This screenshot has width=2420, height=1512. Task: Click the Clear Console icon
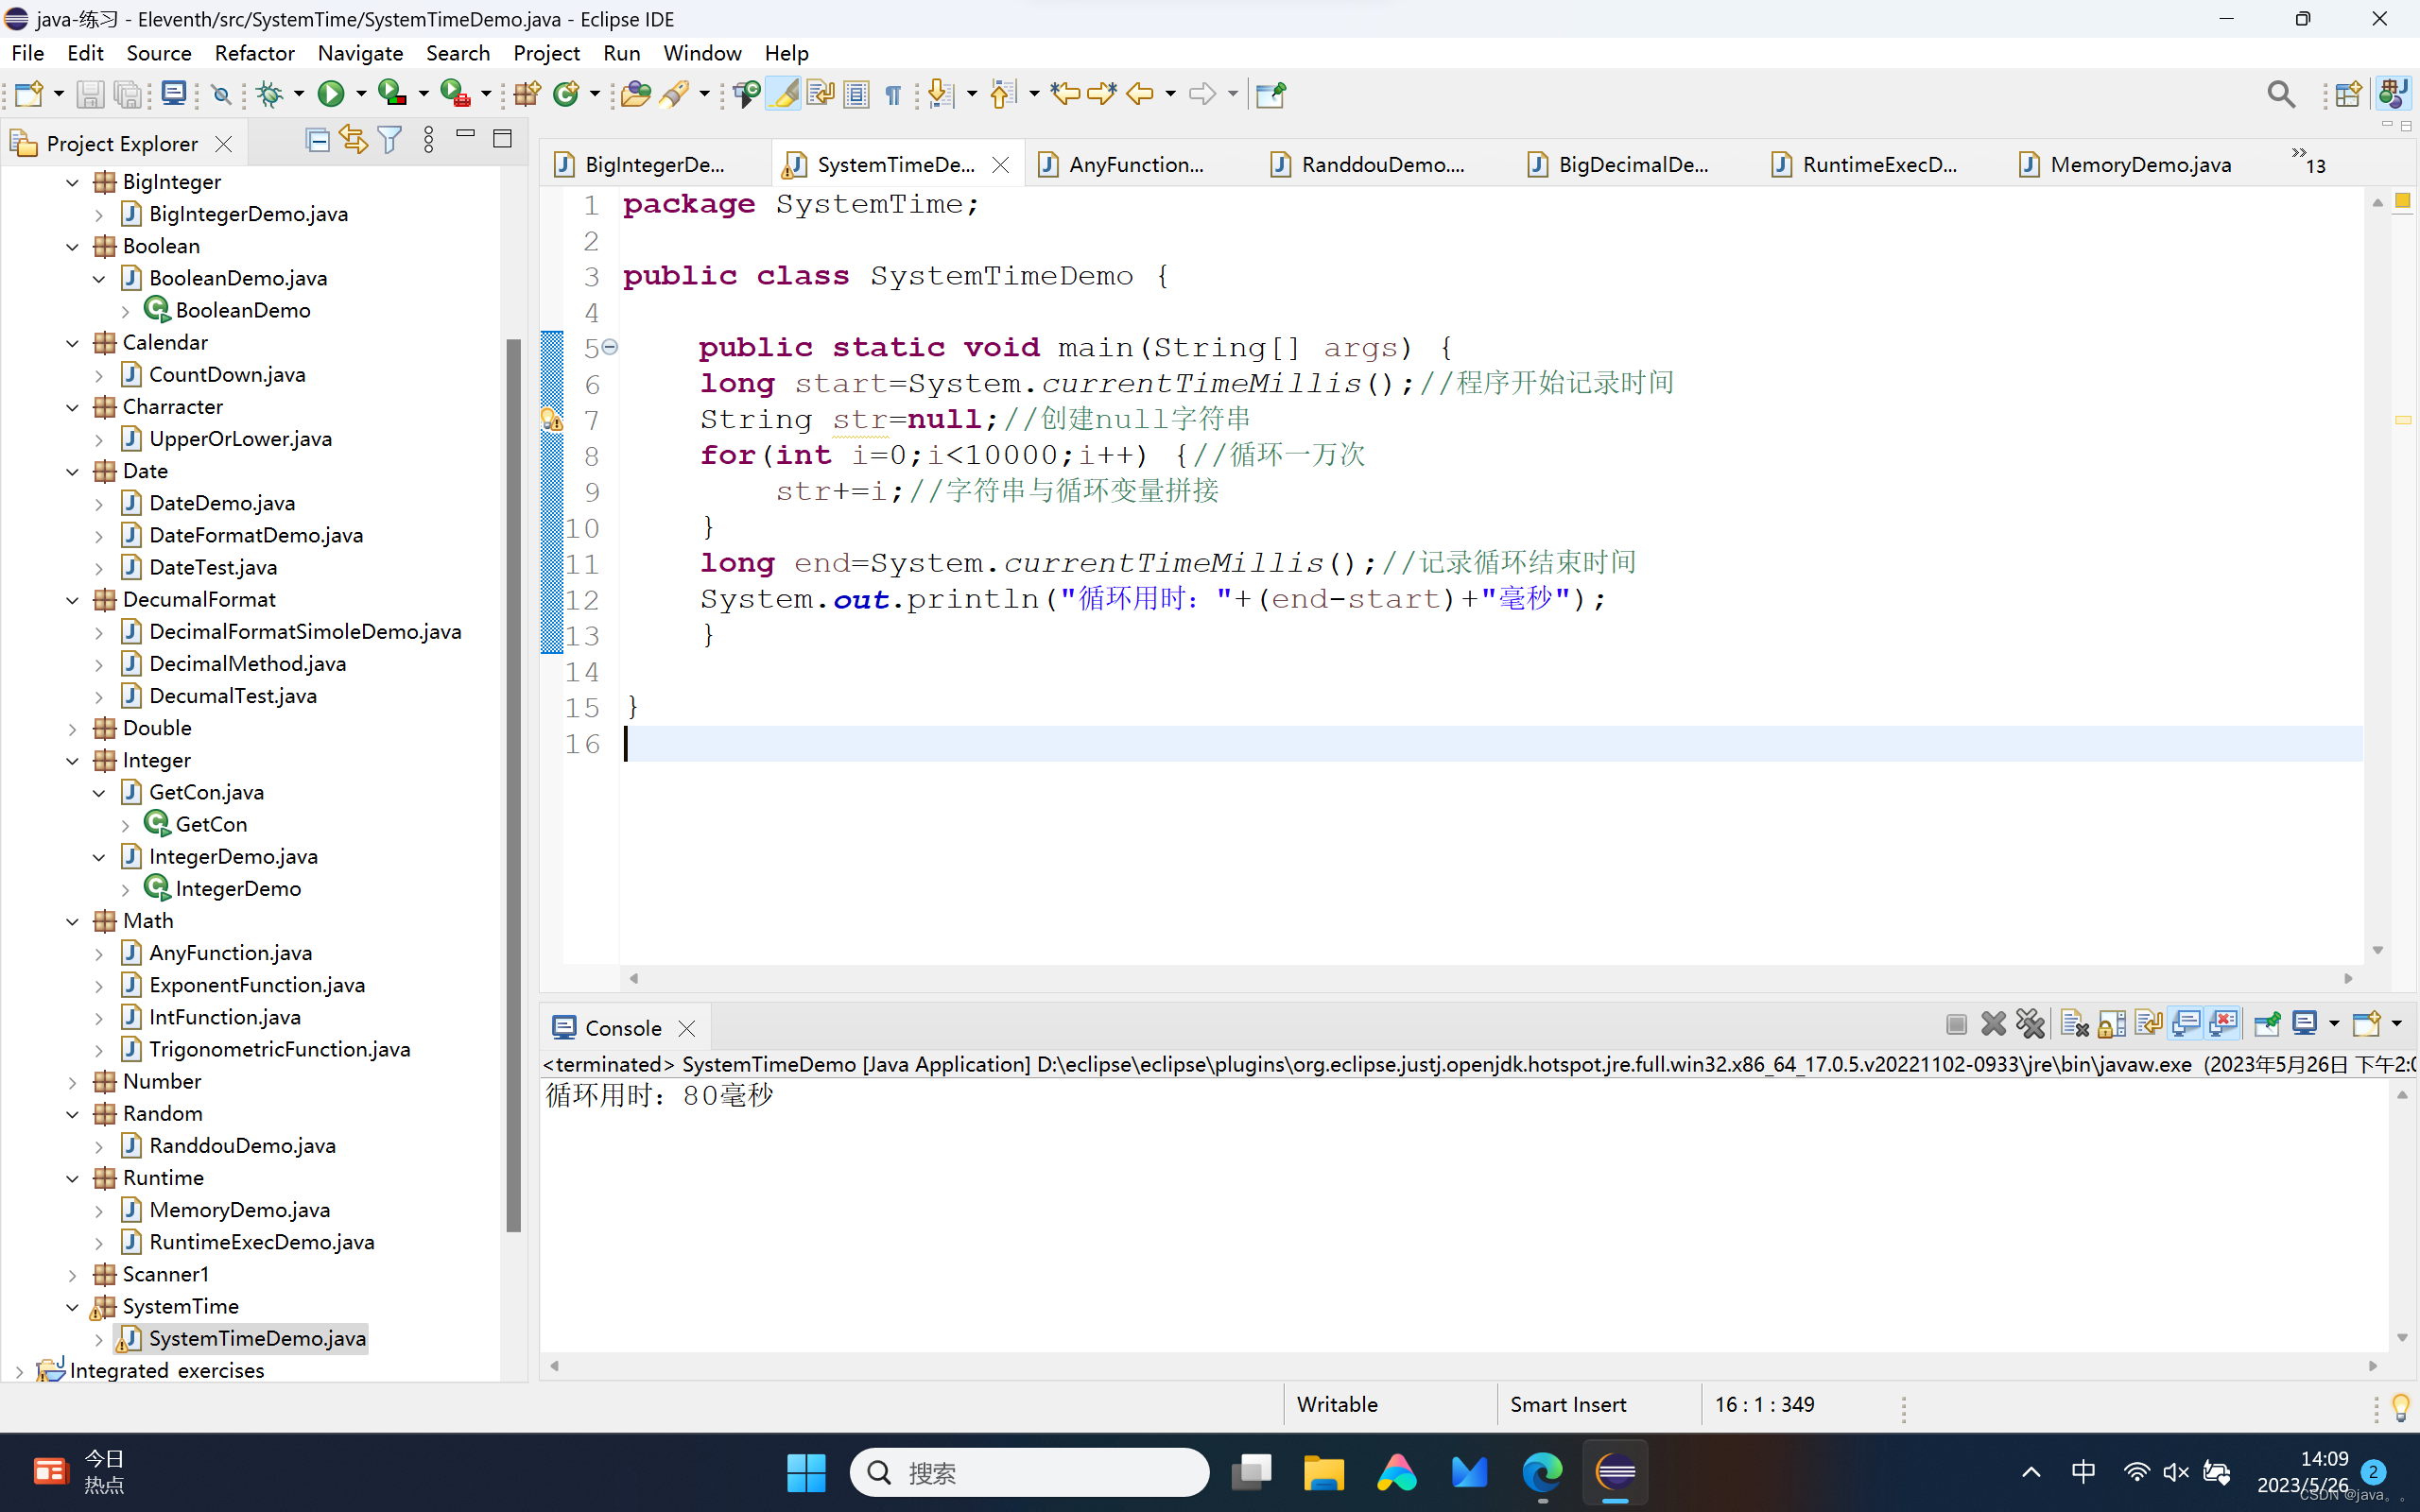click(x=2073, y=1023)
